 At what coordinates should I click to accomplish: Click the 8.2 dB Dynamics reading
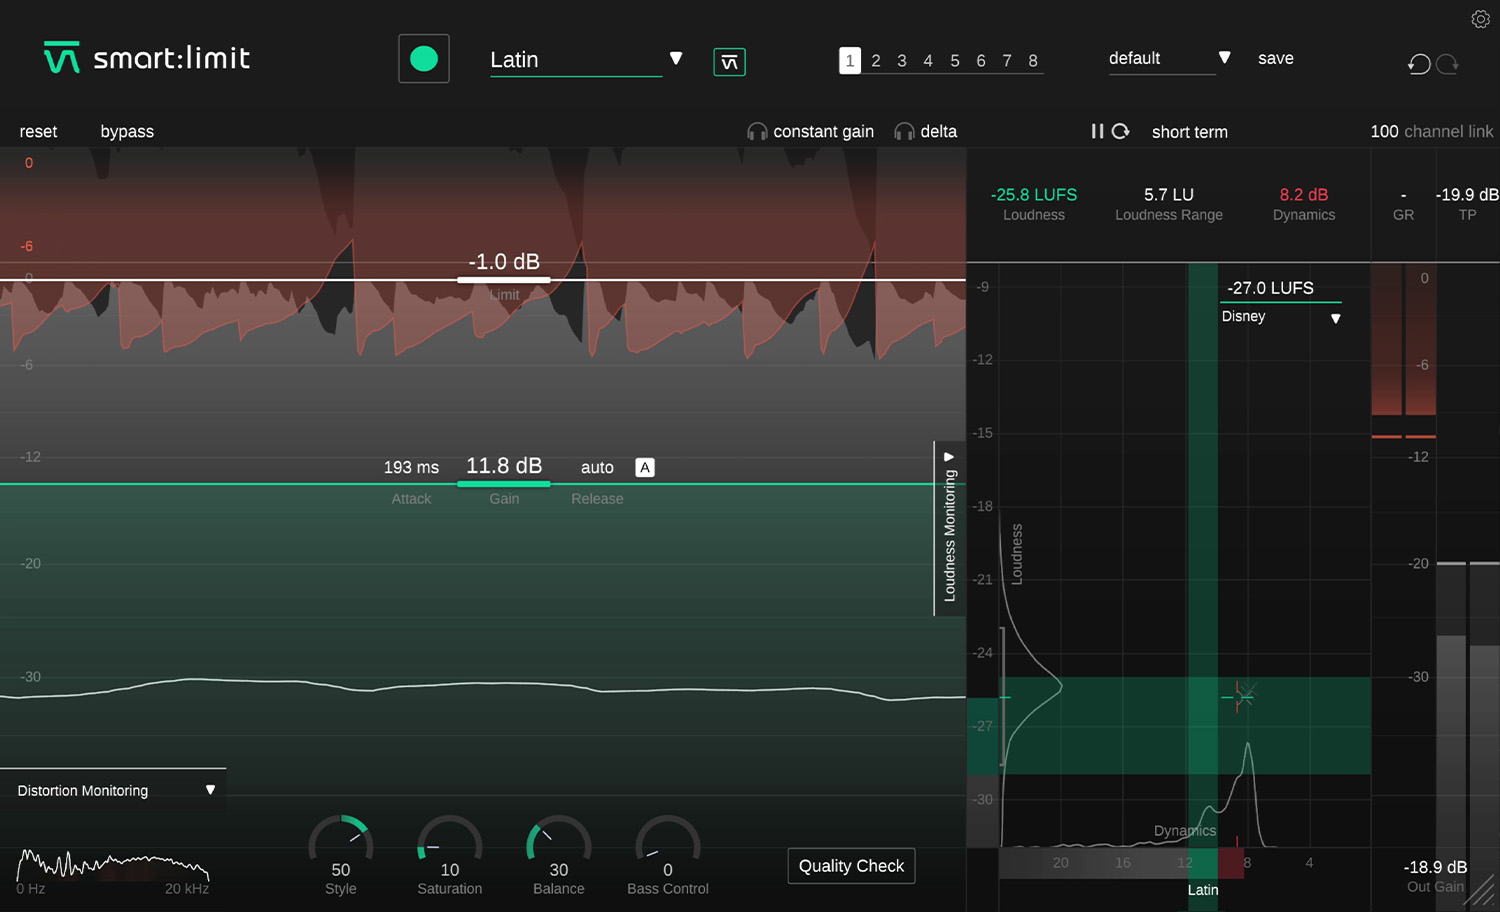click(1304, 195)
